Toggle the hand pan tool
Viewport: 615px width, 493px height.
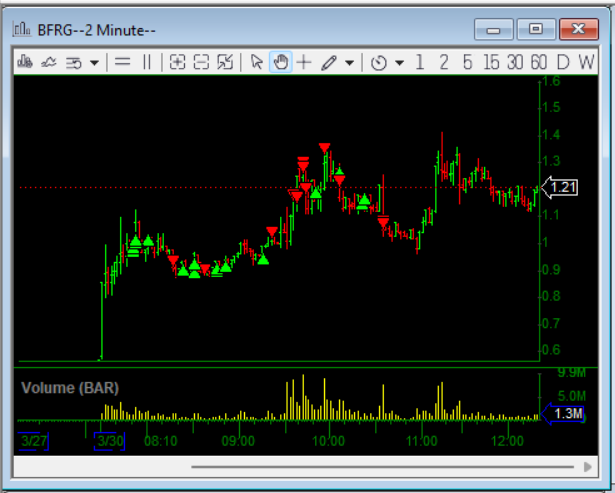coord(280,62)
